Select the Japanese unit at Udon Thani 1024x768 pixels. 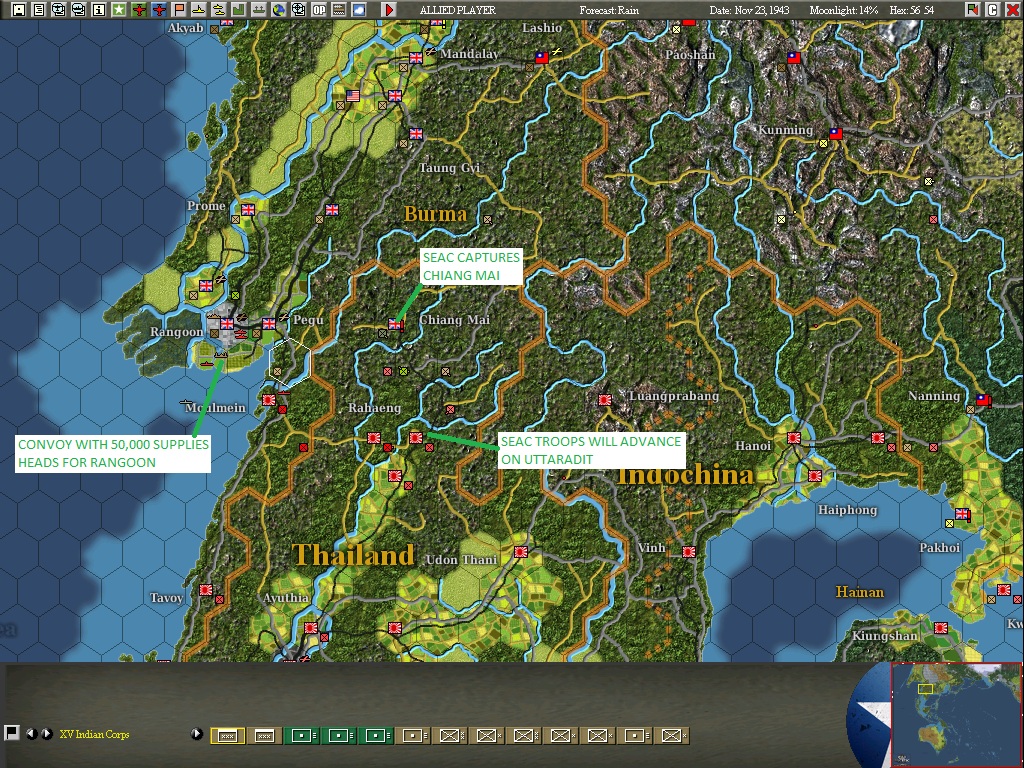520,552
